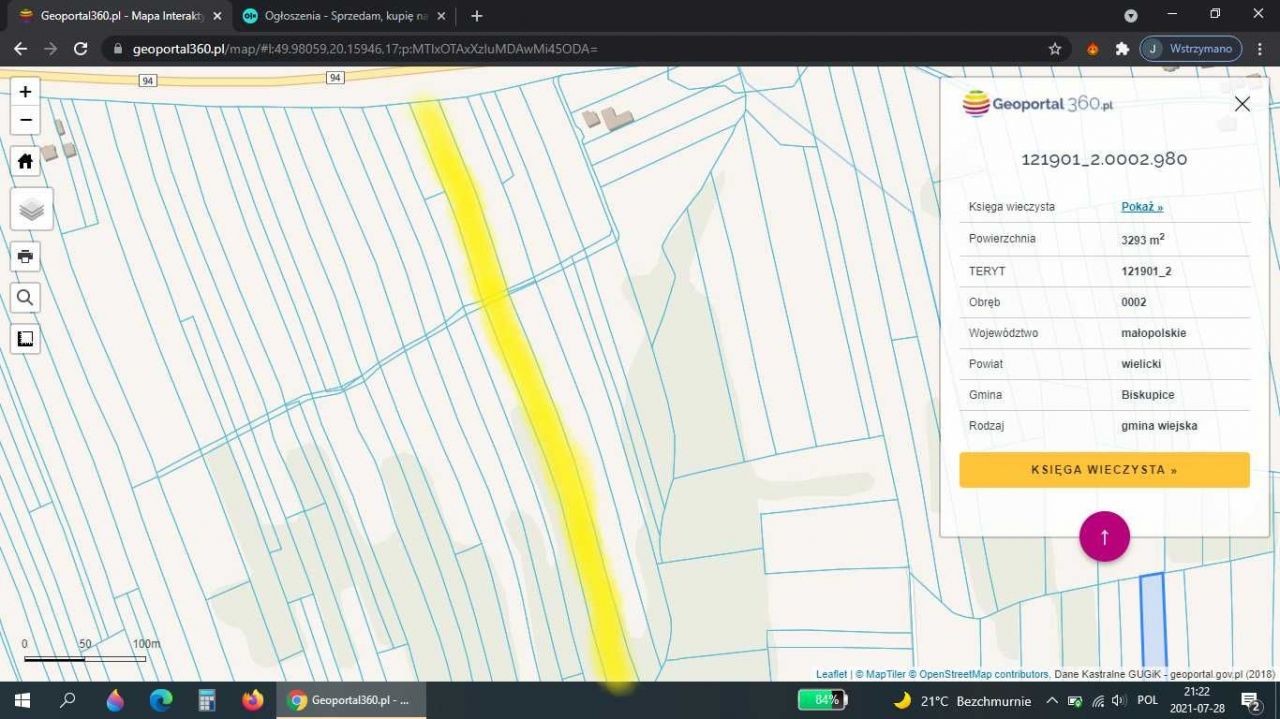The width and height of the screenshot is (1280, 719).
Task: Open Chrome extensions puzzle icon
Action: coord(1122,49)
